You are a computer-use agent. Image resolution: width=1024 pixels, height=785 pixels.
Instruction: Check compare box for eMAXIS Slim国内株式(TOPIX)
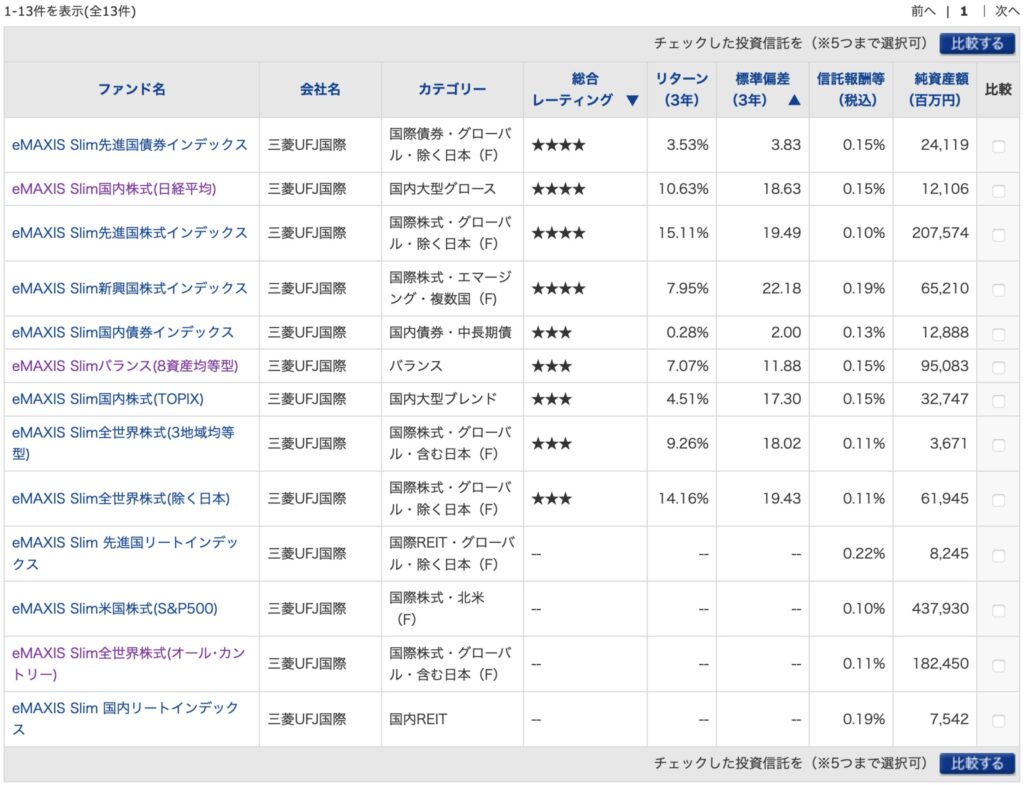(998, 401)
